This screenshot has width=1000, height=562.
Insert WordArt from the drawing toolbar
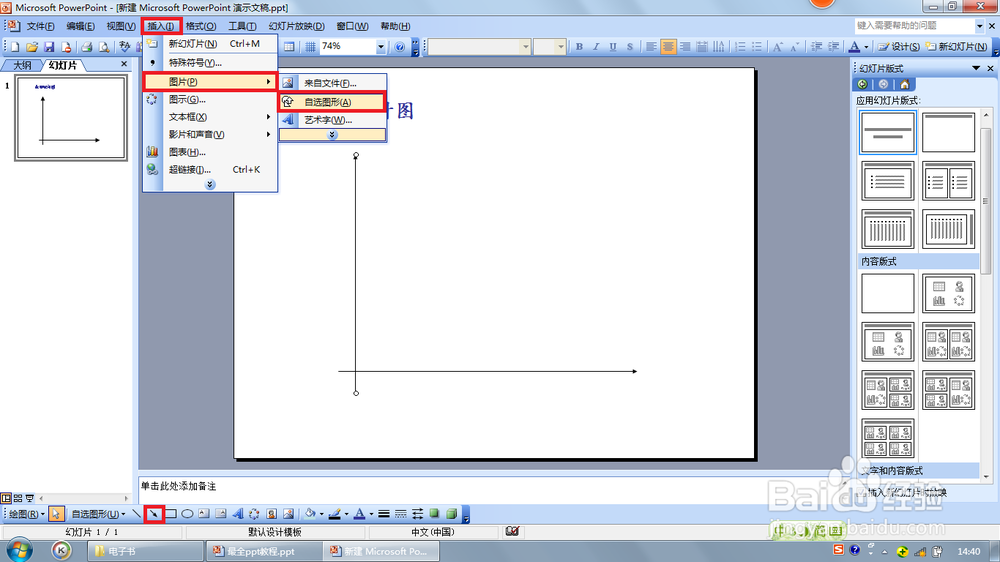[238, 514]
